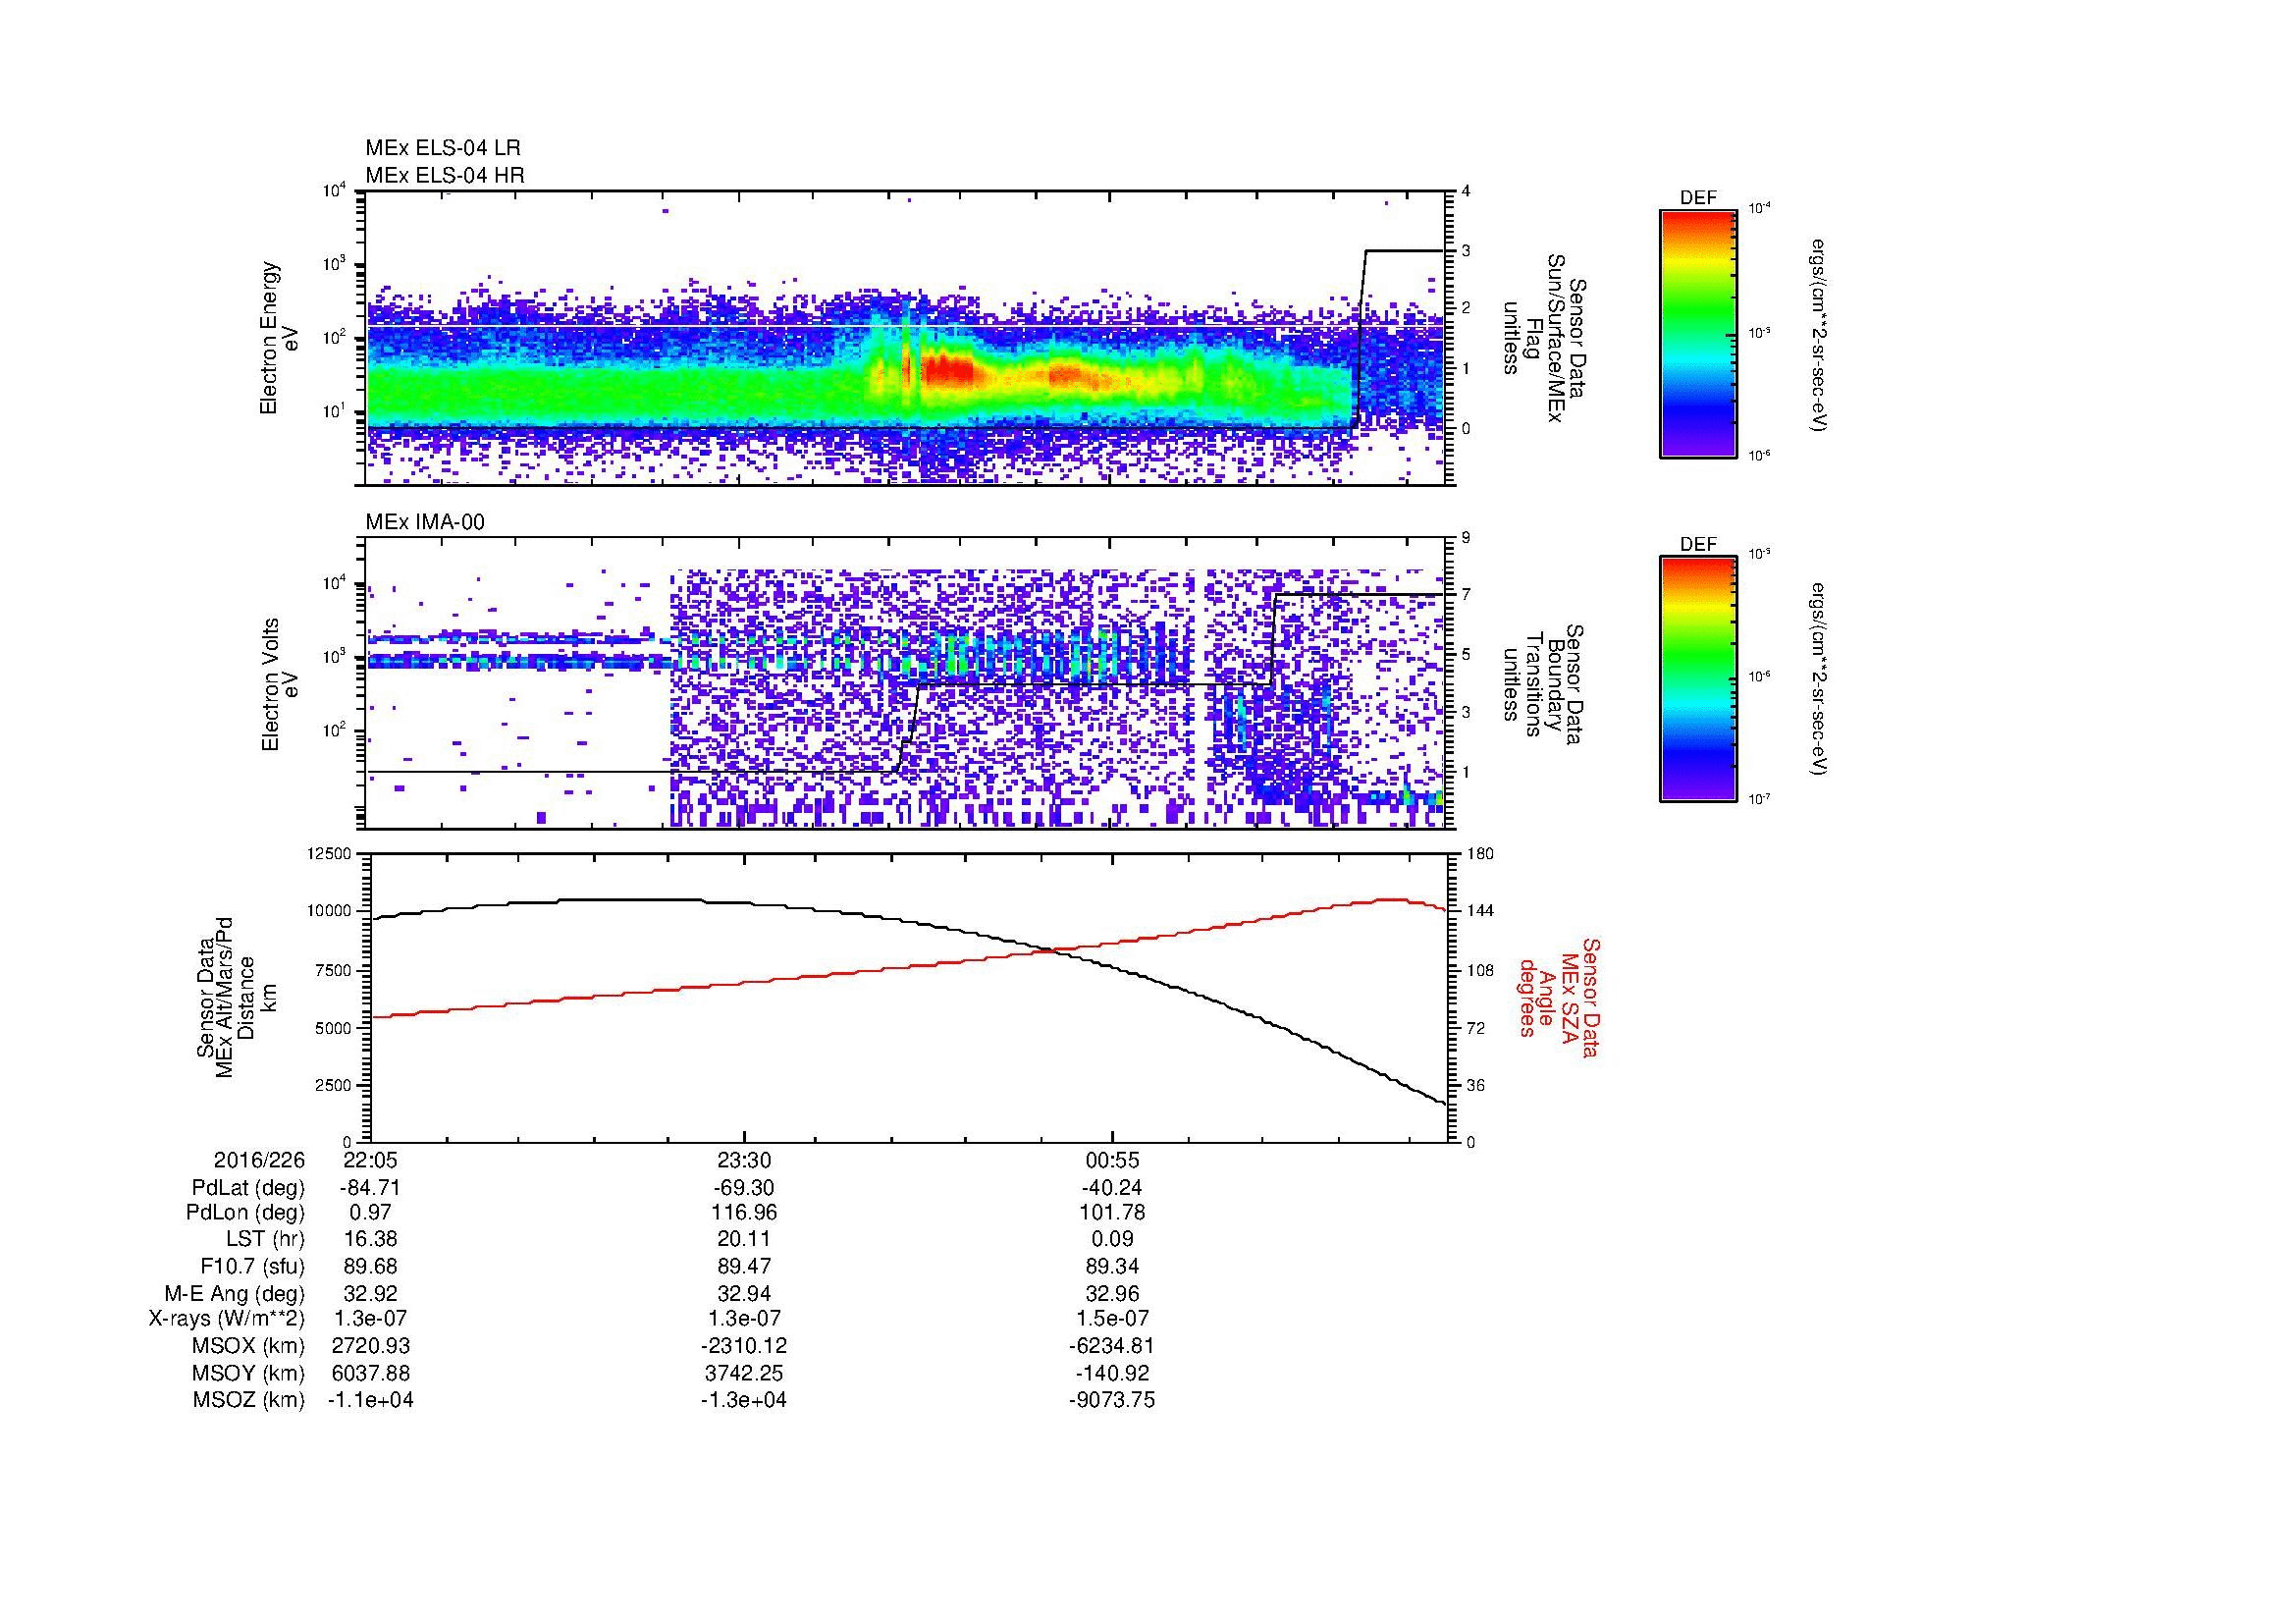Click the 'Electron Volts eV' axis label
This screenshot has height=1623, width=2296.
tap(280, 684)
